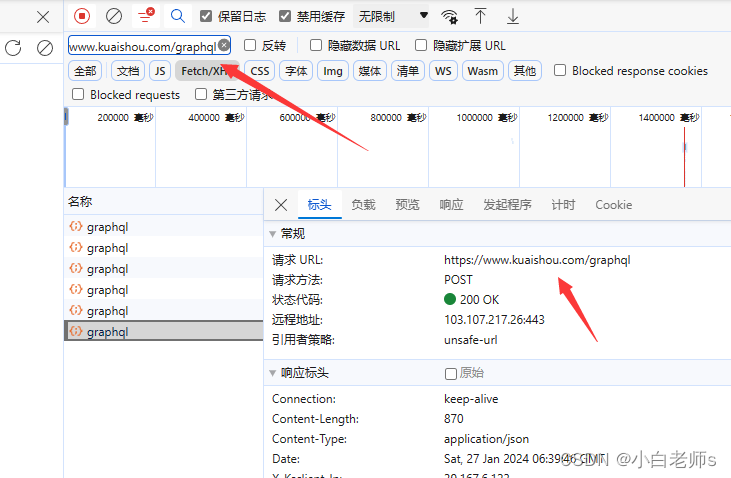Screen dimensions: 731x478
Task: Filter by CSS type
Action: coord(260,71)
